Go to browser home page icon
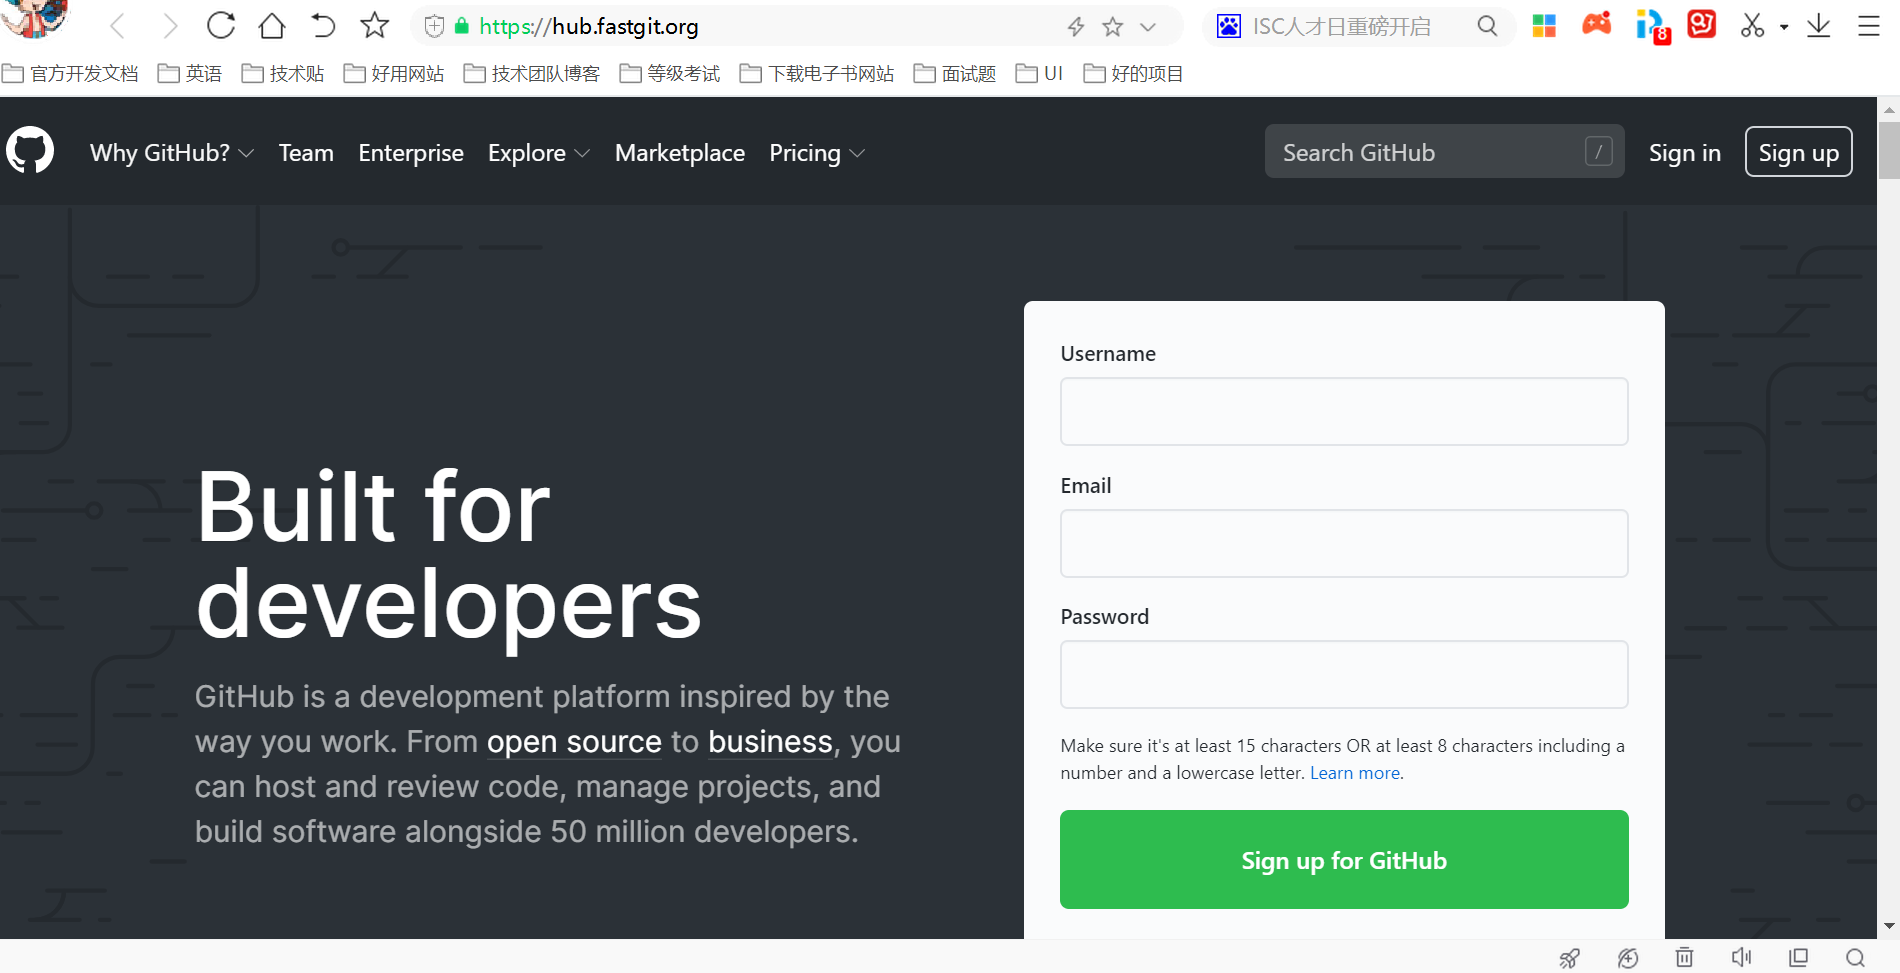This screenshot has height=973, width=1900. [x=272, y=26]
